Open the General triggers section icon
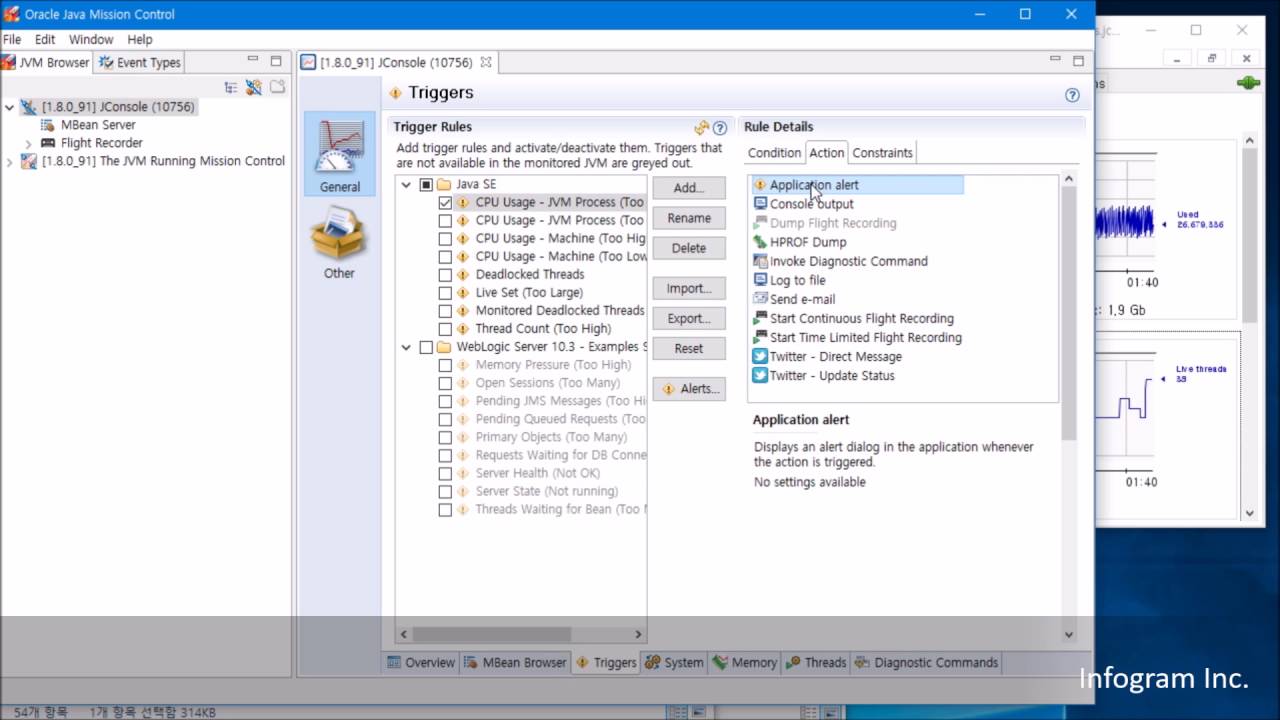 click(x=340, y=154)
